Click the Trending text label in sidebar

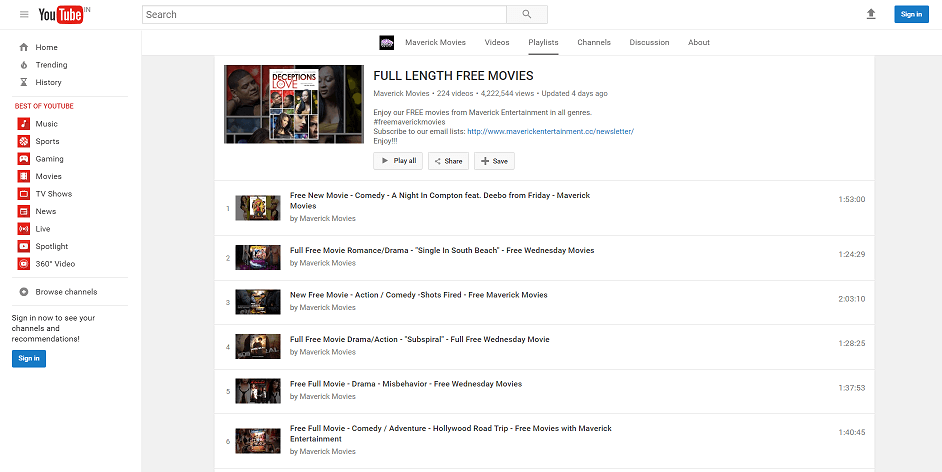[x=51, y=65]
